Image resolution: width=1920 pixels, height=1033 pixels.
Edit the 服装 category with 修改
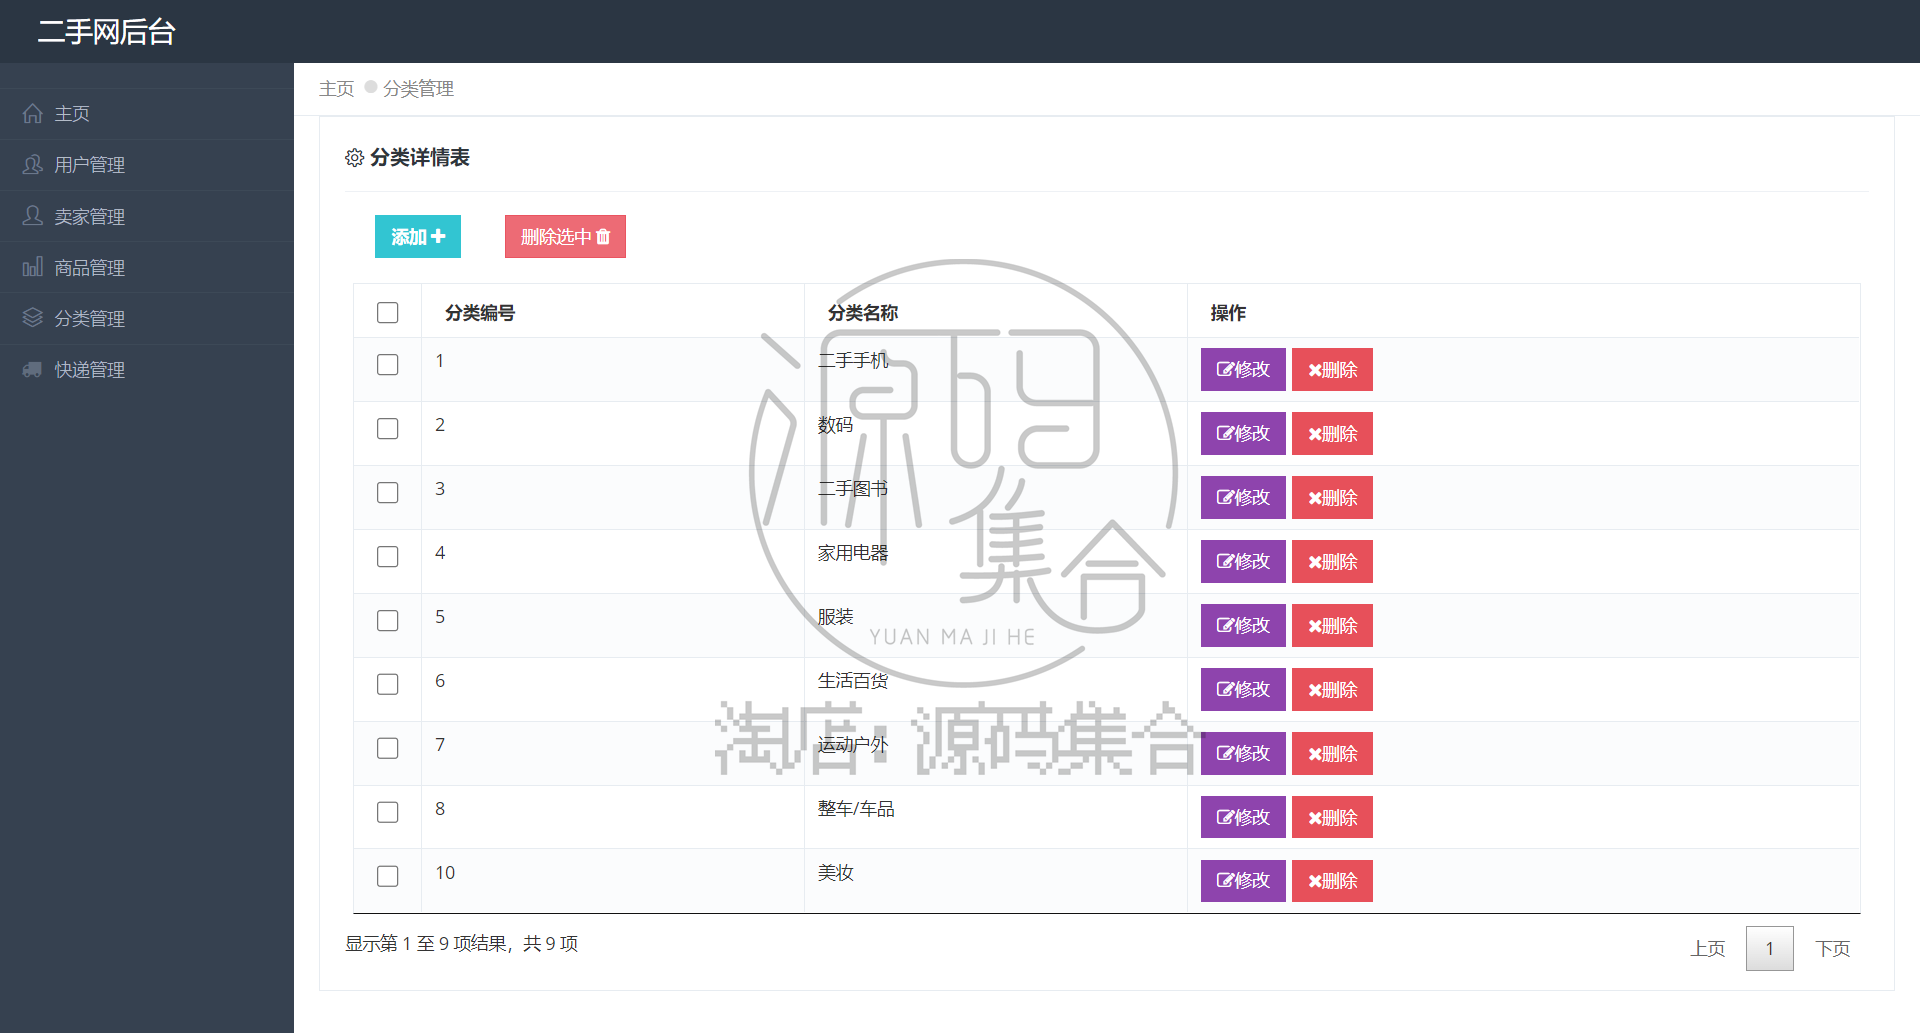[x=1243, y=625]
